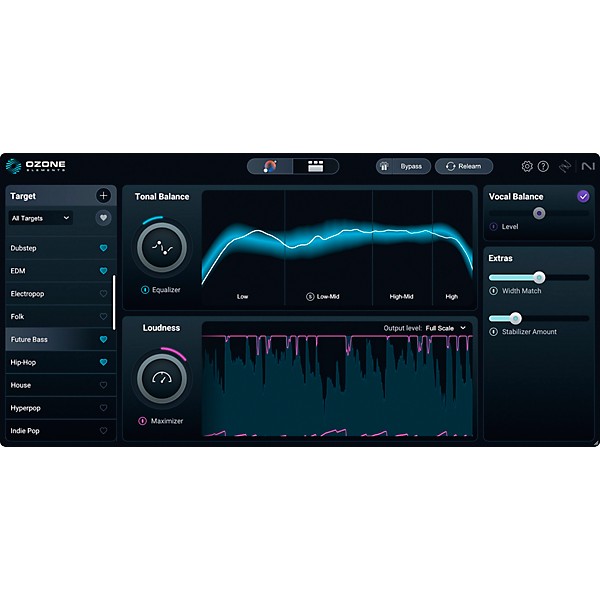The height and width of the screenshot is (600, 600).
Task: Solo the Low-Mid band
Action: coord(310,297)
